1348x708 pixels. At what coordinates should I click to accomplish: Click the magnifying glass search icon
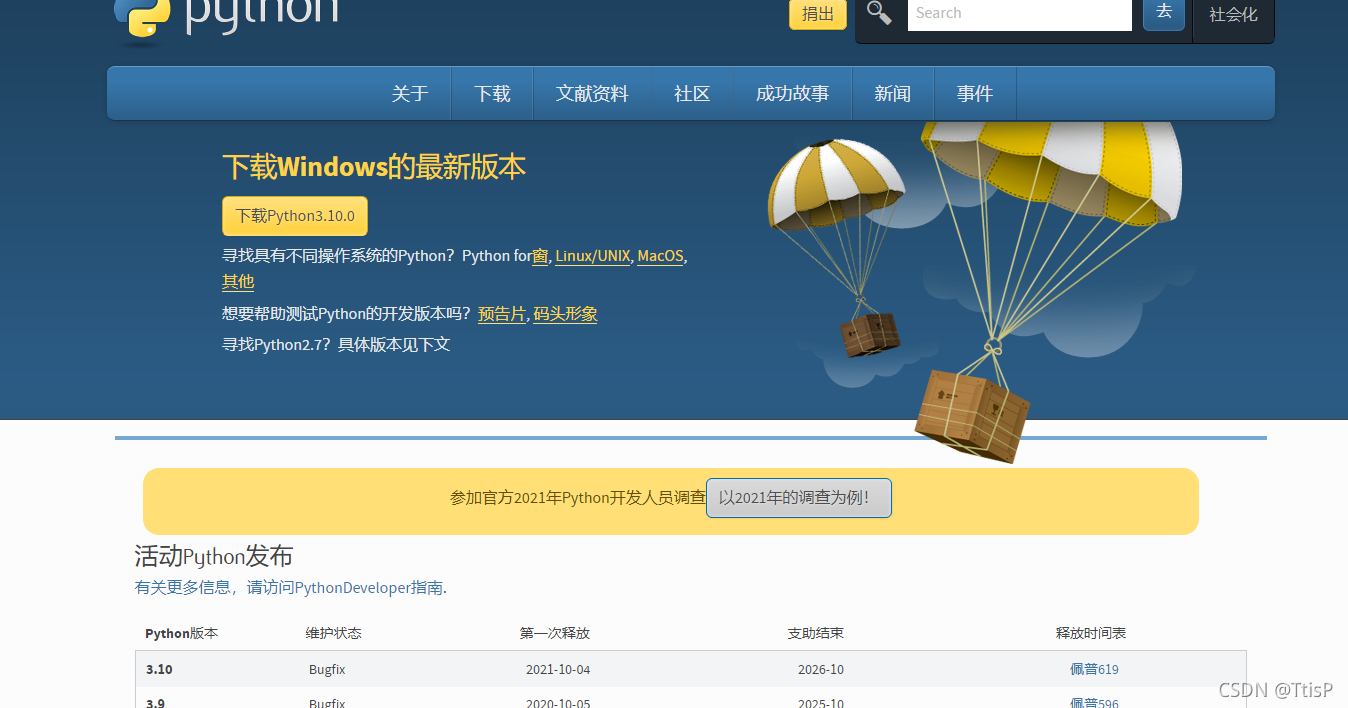pos(879,13)
